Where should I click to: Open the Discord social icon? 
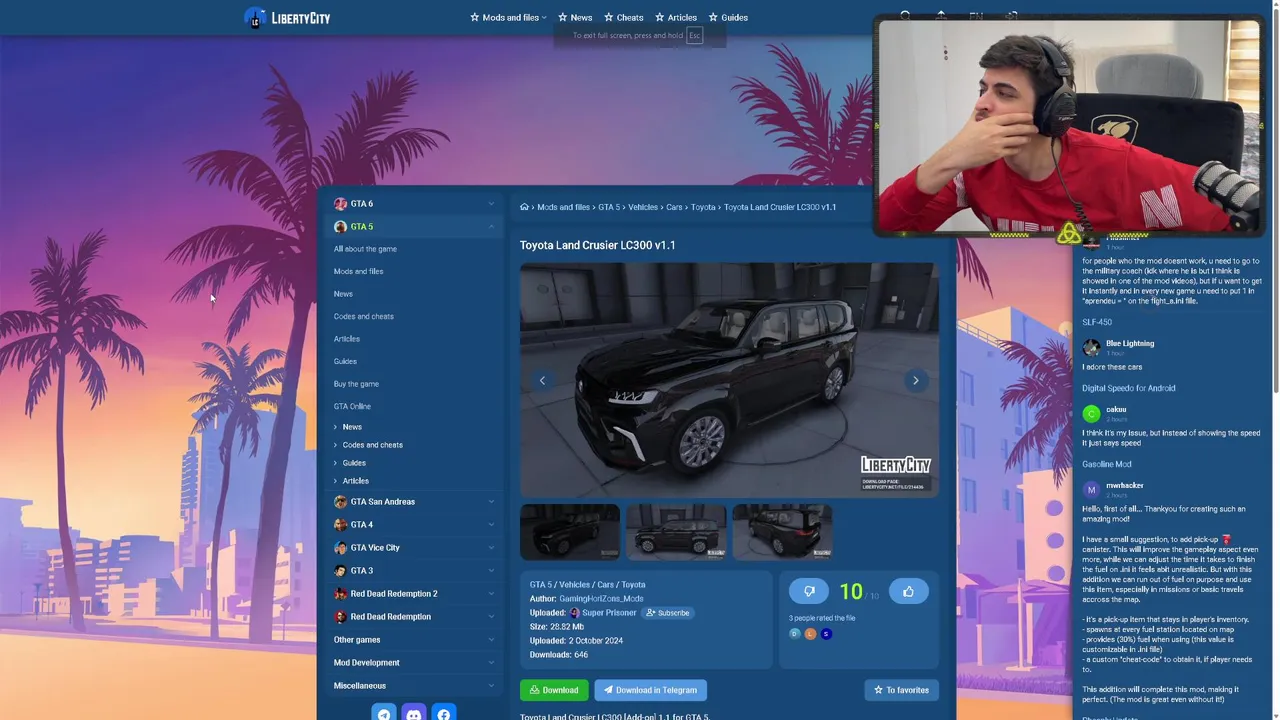point(414,713)
